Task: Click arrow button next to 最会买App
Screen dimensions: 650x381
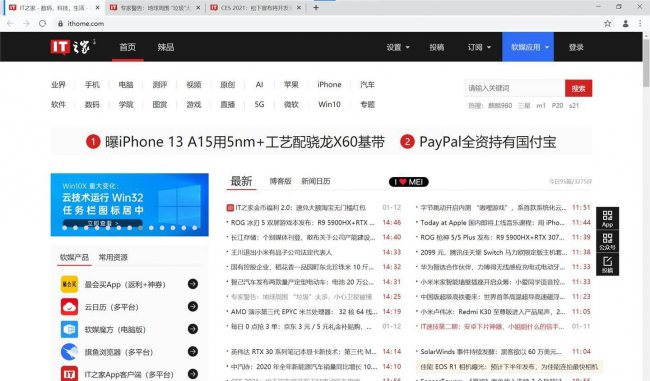Action: [x=193, y=284]
